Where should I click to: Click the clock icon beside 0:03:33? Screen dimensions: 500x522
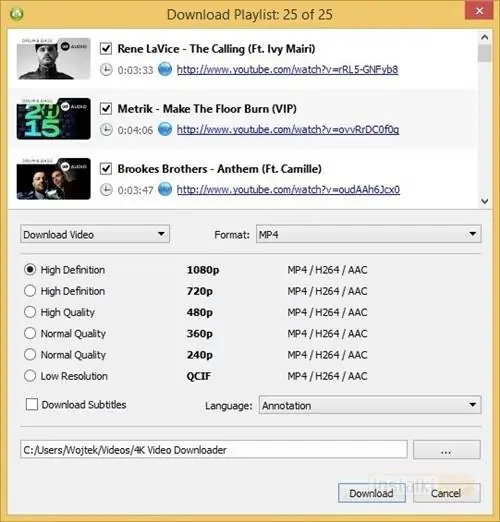(x=106, y=70)
